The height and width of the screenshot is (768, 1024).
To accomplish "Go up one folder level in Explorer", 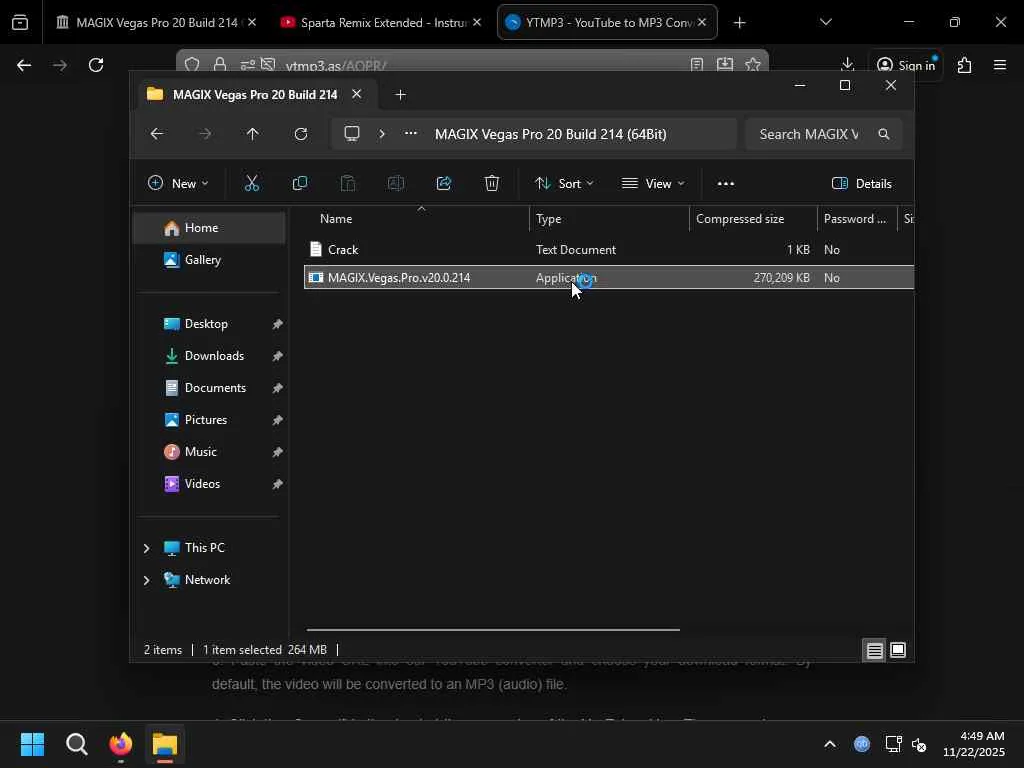I will click(253, 134).
